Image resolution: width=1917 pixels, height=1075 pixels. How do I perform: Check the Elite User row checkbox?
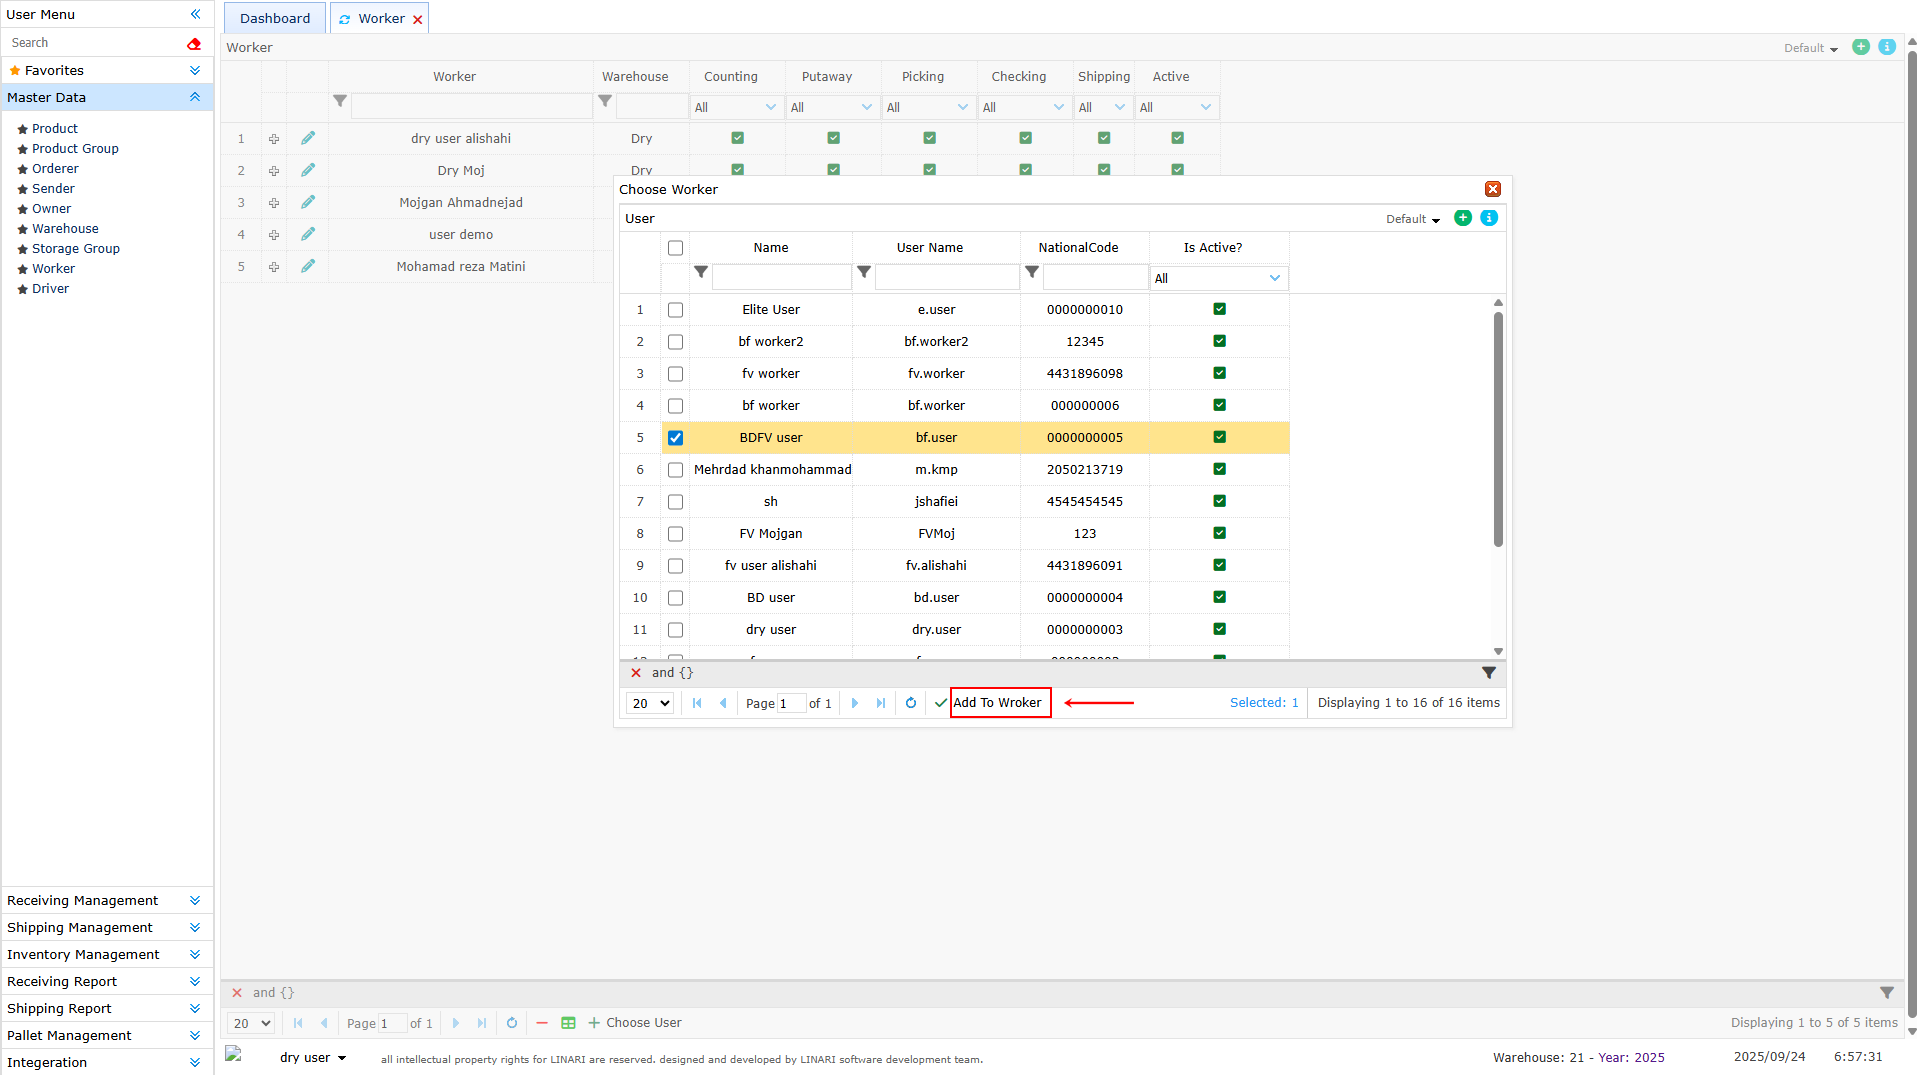click(x=675, y=310)
